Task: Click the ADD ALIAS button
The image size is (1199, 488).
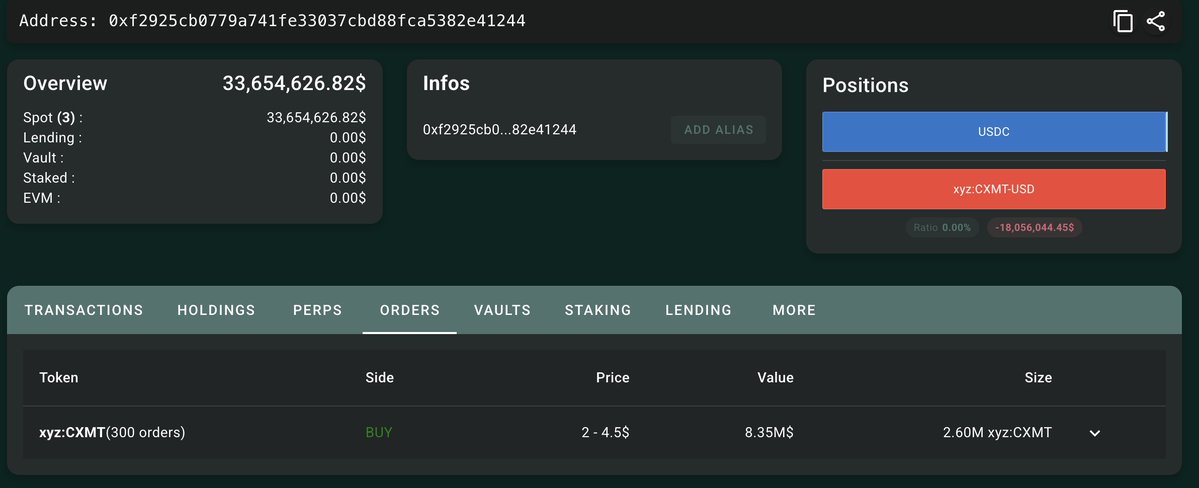Action: [719, 130]
